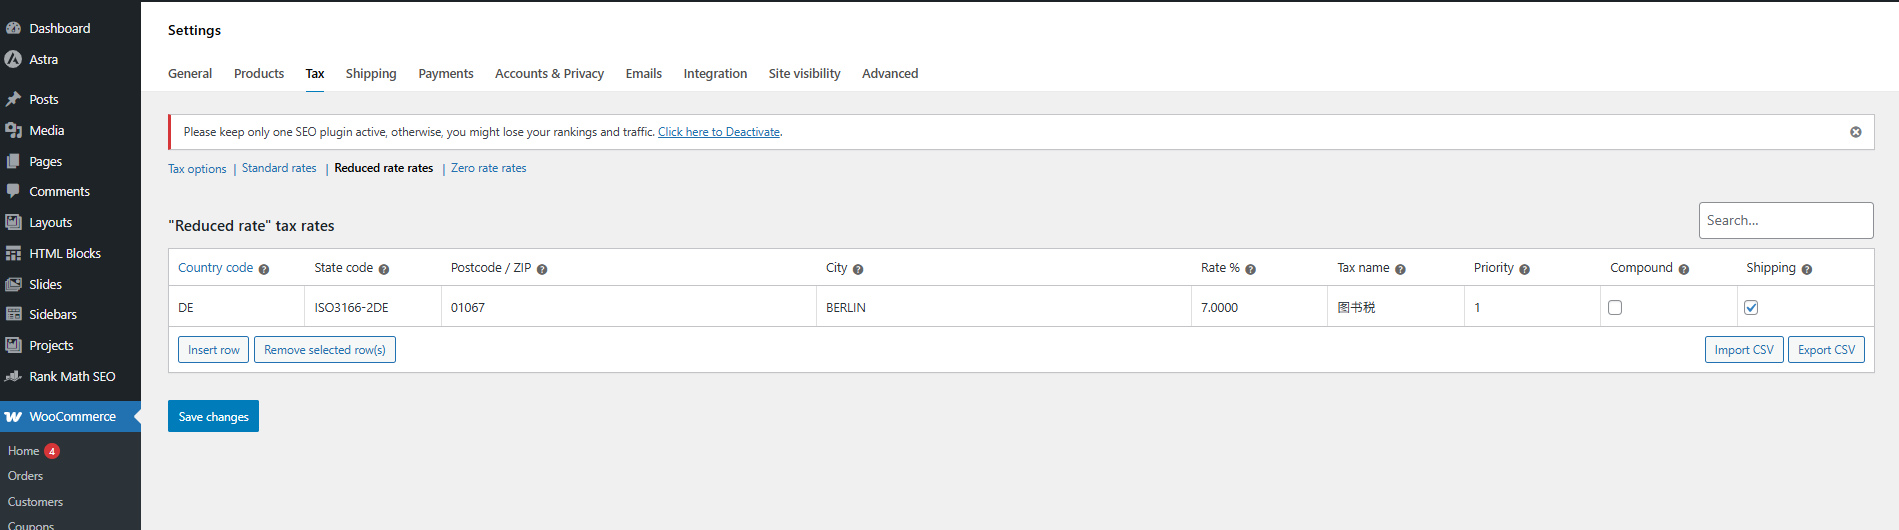Screen dimensions: 1899x530
Task: Click help icon beside Rate %
Action: point(1251,269)
